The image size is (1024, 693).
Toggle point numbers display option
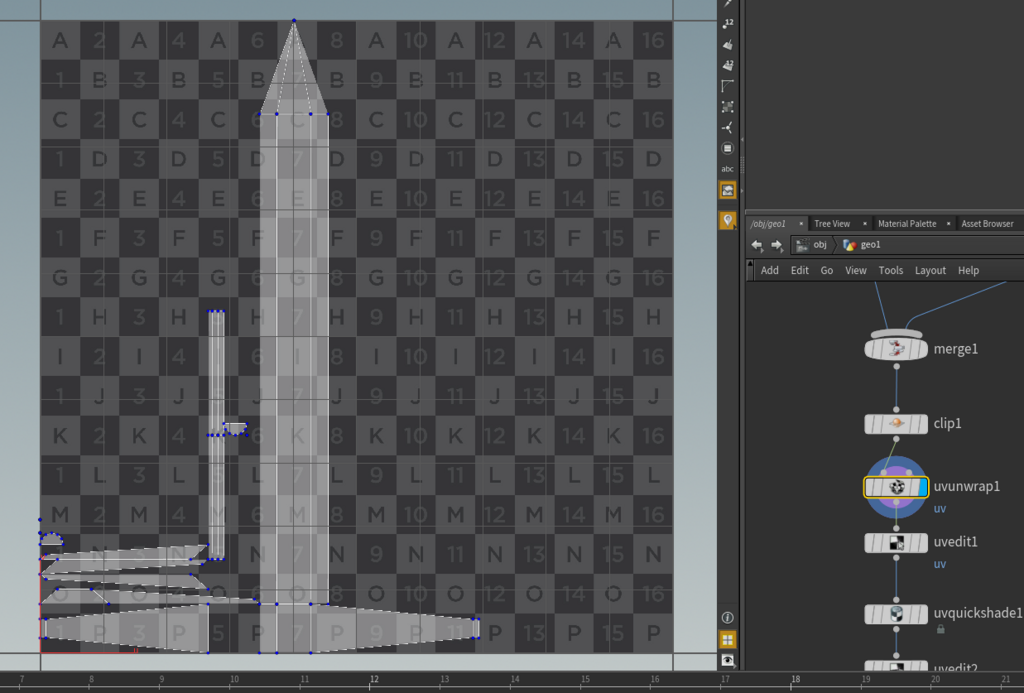(x=728, y=24)
